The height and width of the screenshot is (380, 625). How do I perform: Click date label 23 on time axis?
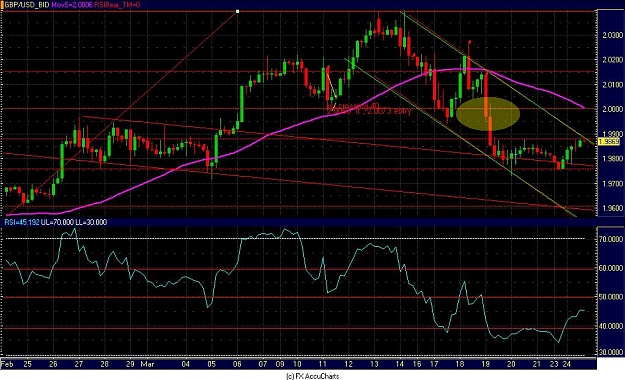tap(554, 364)
